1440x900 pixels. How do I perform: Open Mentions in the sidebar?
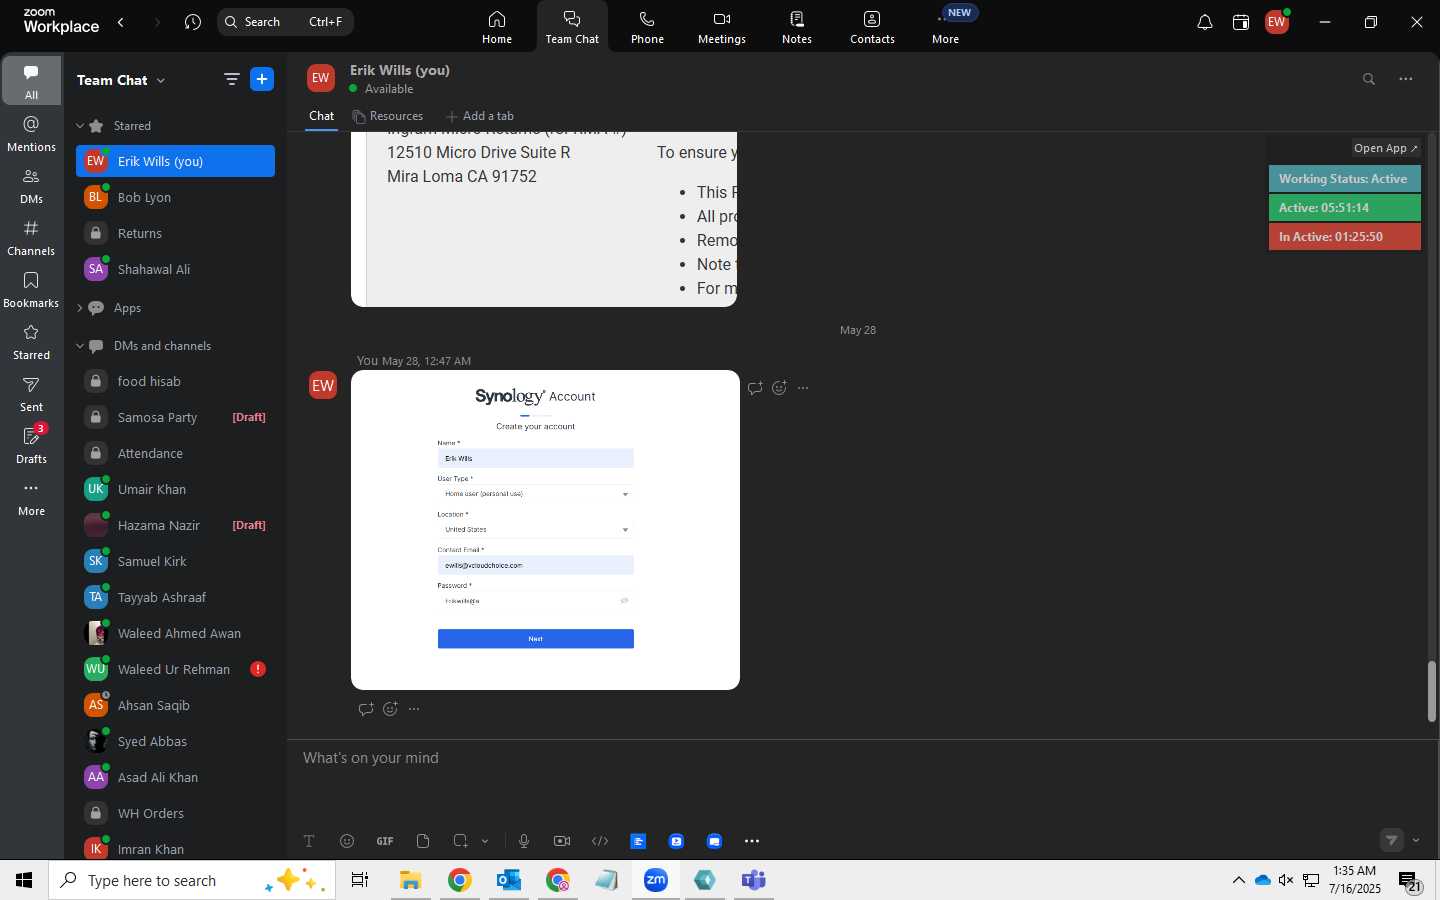pyautogui.click(x=31, y=134)
